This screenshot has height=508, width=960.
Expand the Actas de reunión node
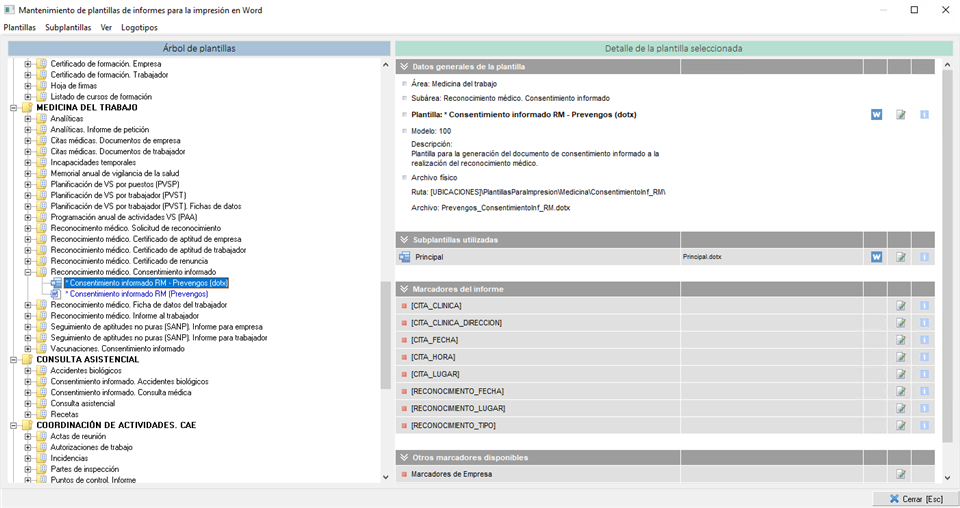(28, 437)
